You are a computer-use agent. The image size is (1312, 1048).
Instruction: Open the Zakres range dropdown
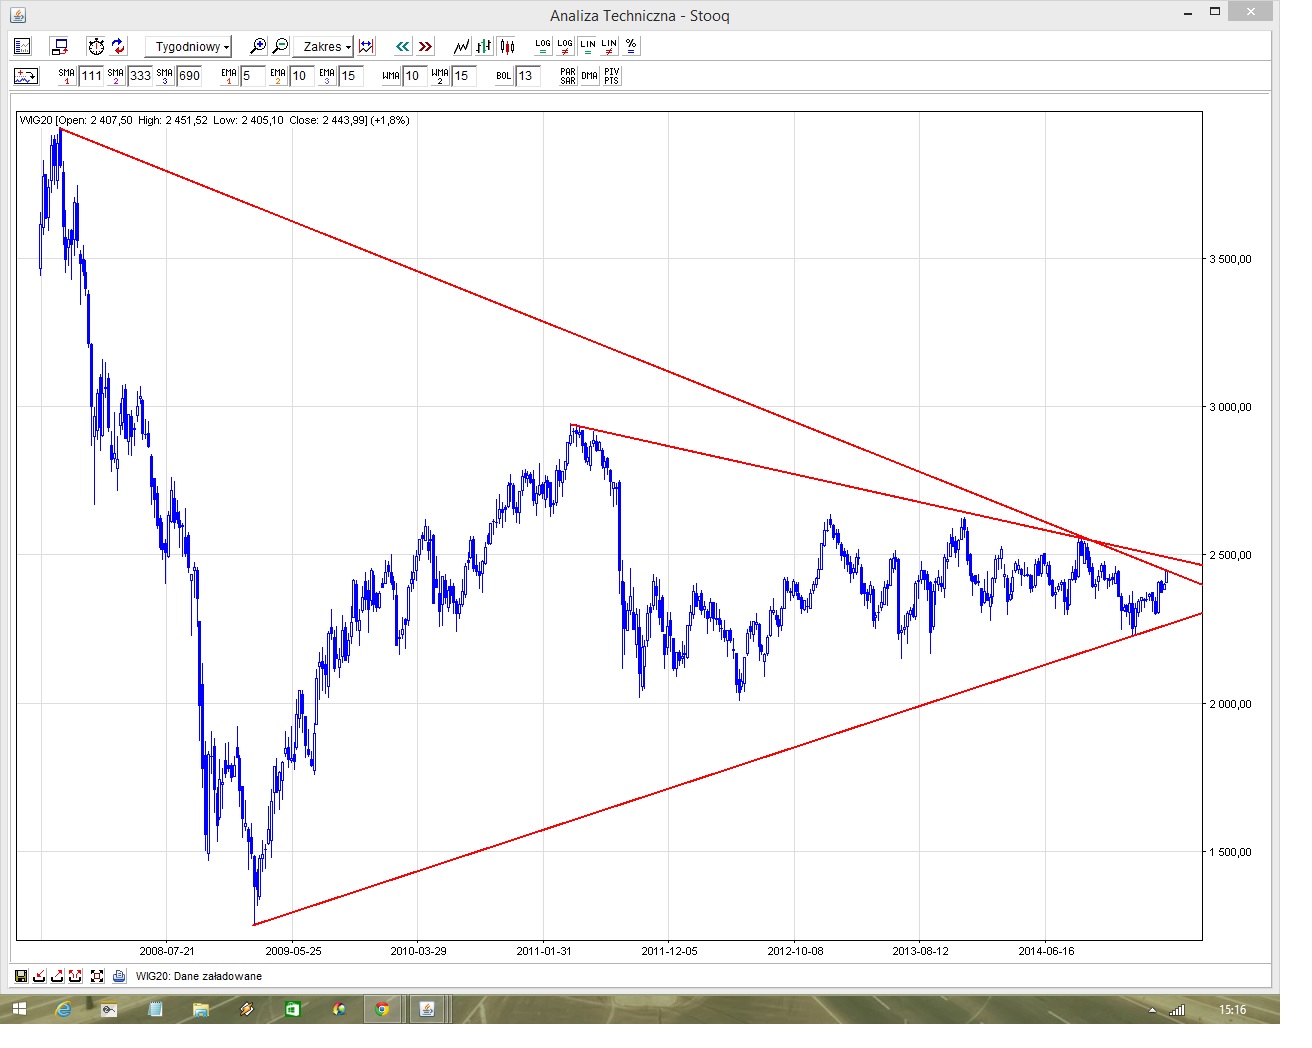point(323,46)
